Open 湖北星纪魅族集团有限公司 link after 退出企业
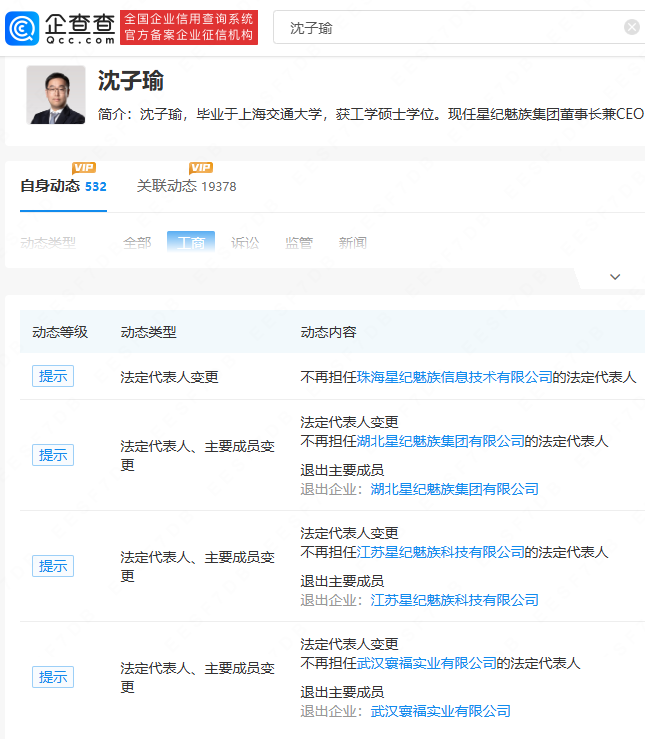 (454, 489)
